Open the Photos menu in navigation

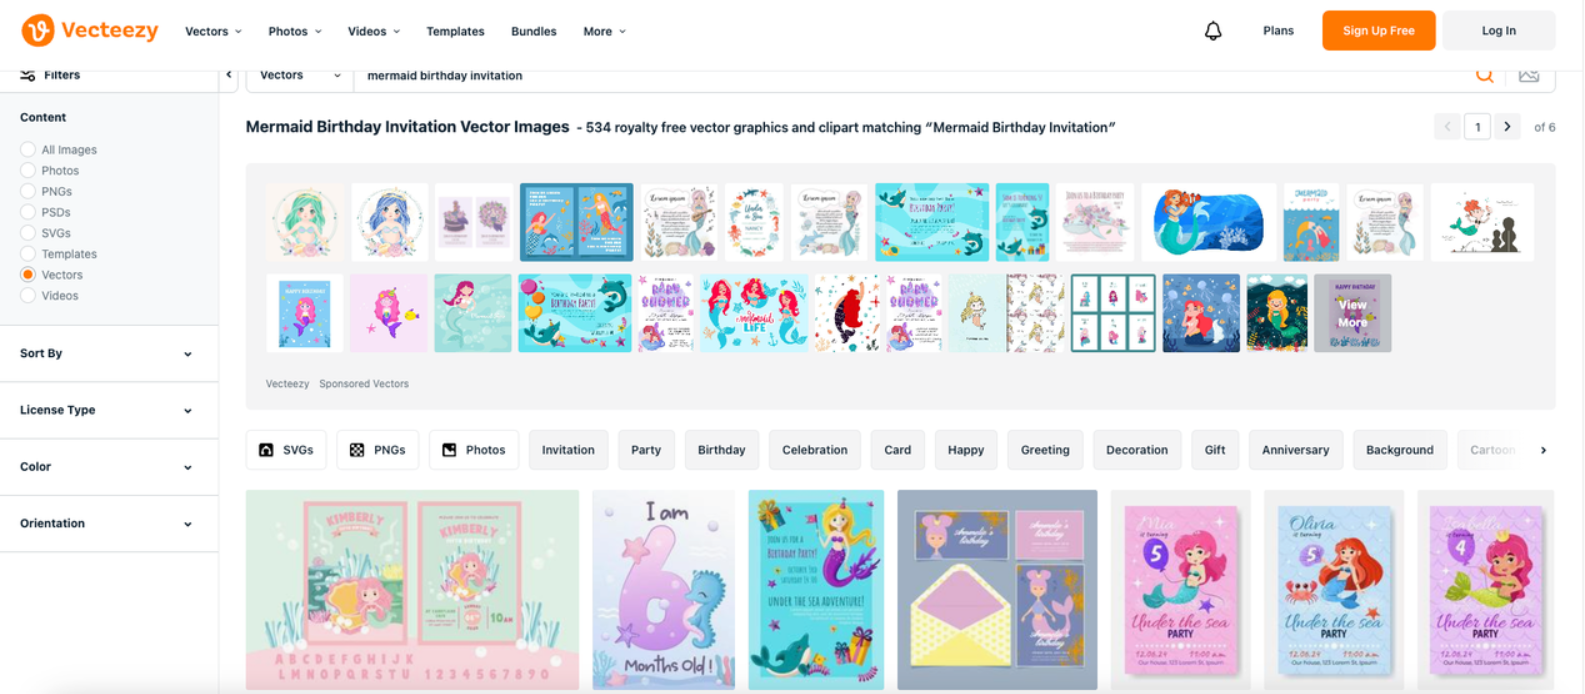click(x=295, y=32)
